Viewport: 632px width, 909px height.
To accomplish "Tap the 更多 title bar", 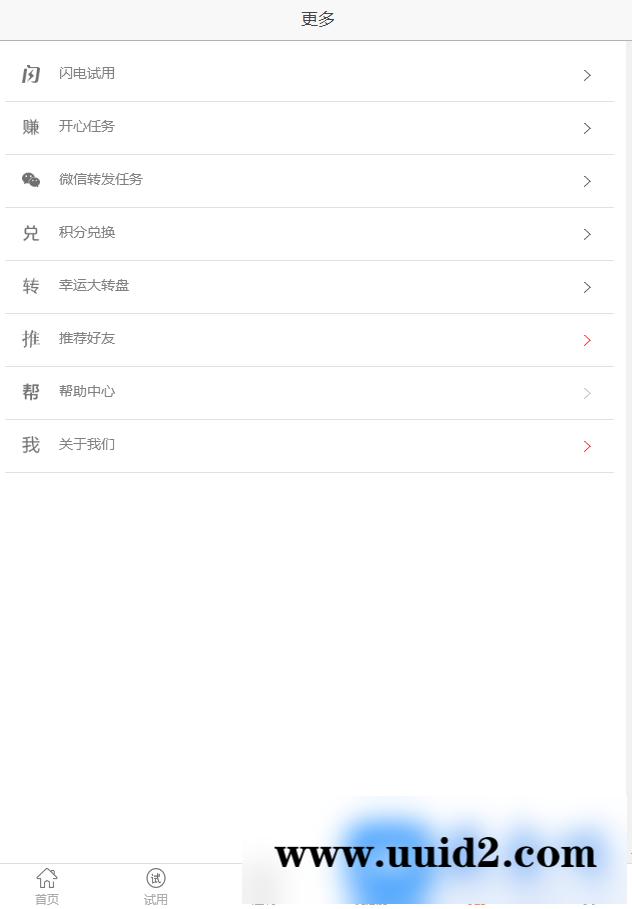I will (x=316, y=18).
